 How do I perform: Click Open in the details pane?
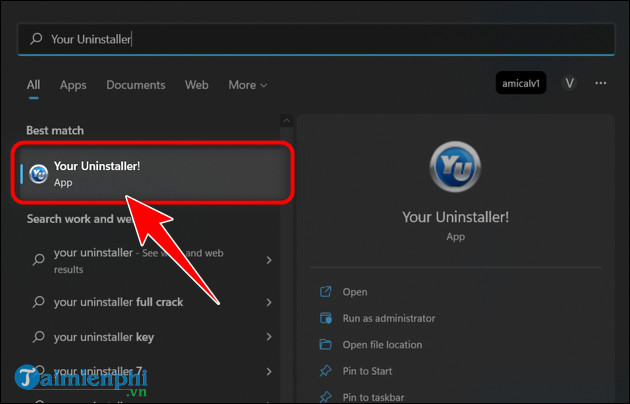click(355, 292)
